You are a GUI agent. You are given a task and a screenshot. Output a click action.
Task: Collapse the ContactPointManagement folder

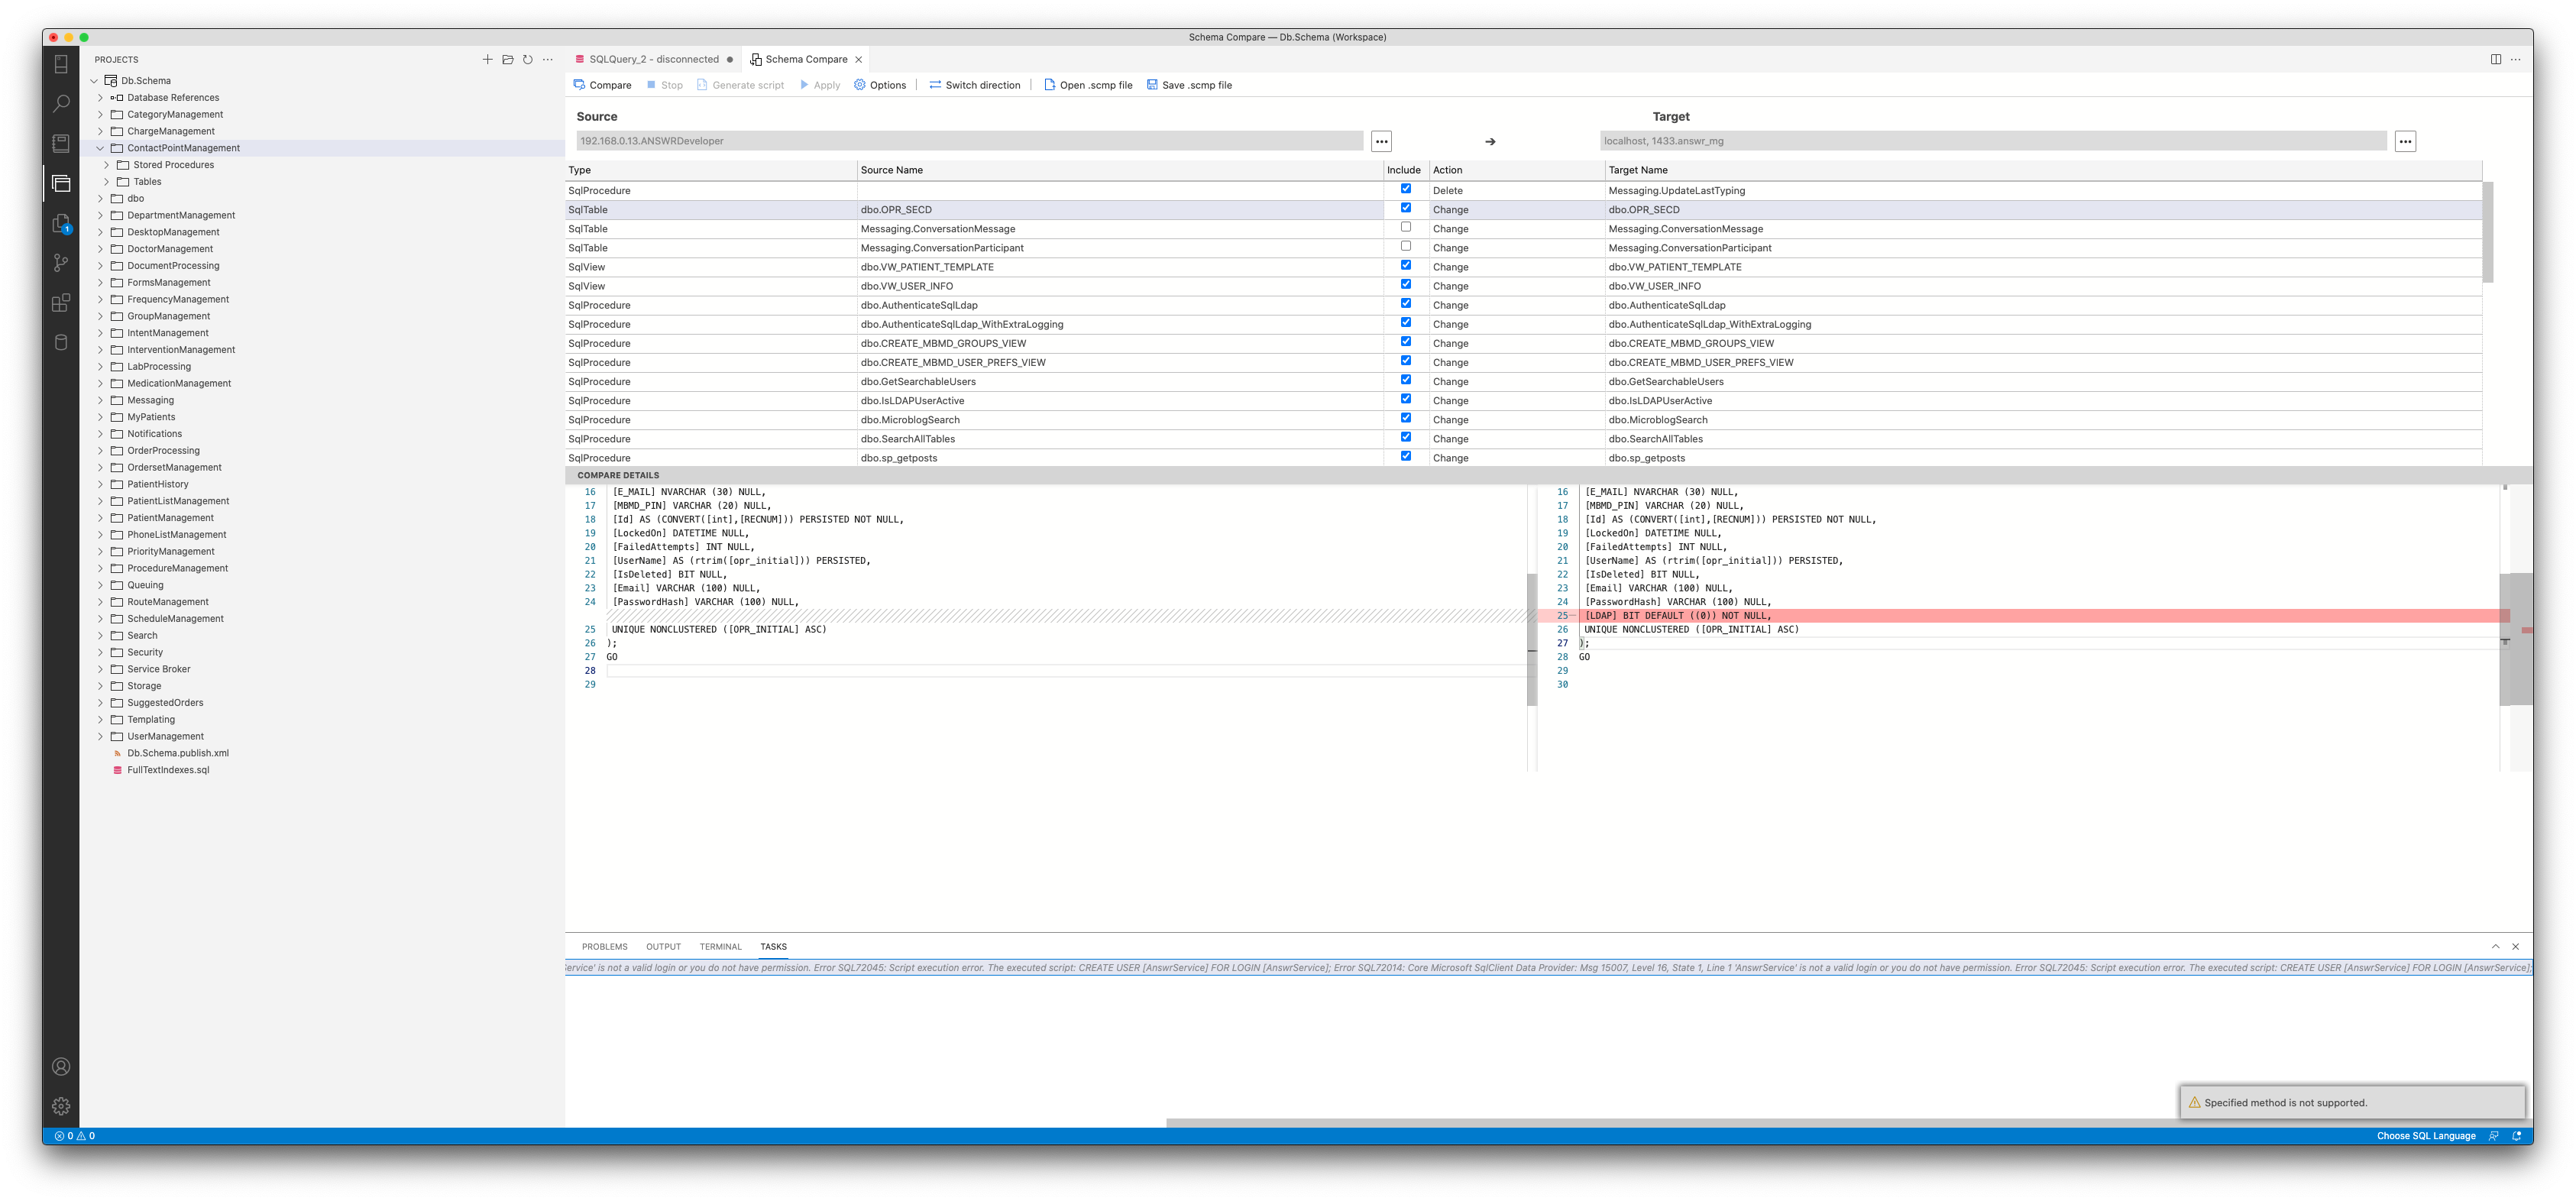99,147
